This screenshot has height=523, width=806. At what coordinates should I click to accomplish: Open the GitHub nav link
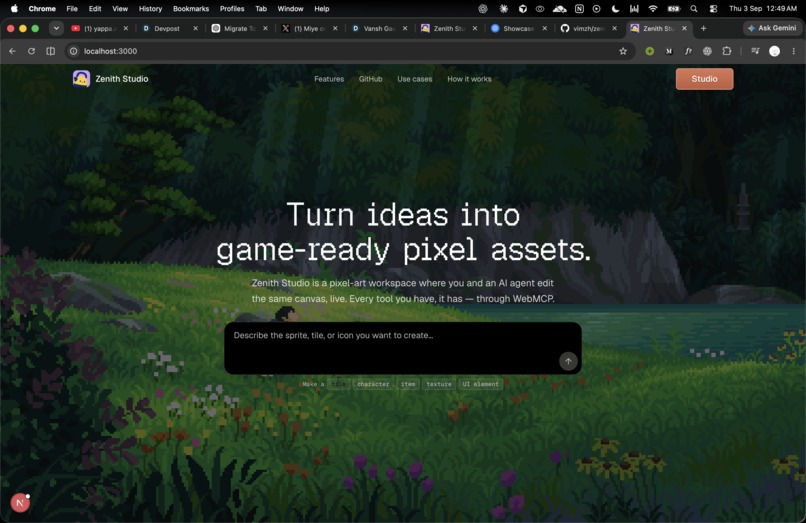coord(370,79)
